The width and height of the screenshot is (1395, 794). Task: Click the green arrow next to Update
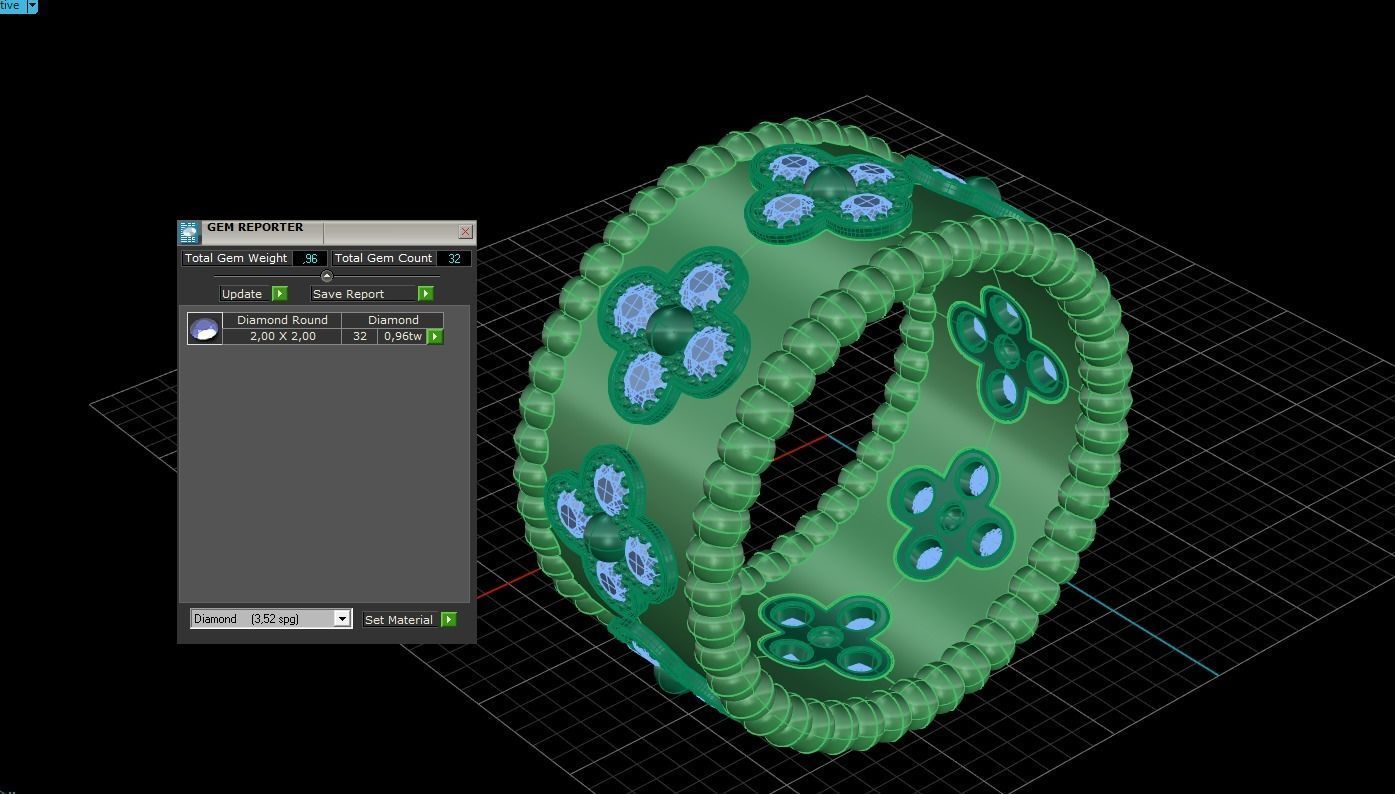coord(280,294)
